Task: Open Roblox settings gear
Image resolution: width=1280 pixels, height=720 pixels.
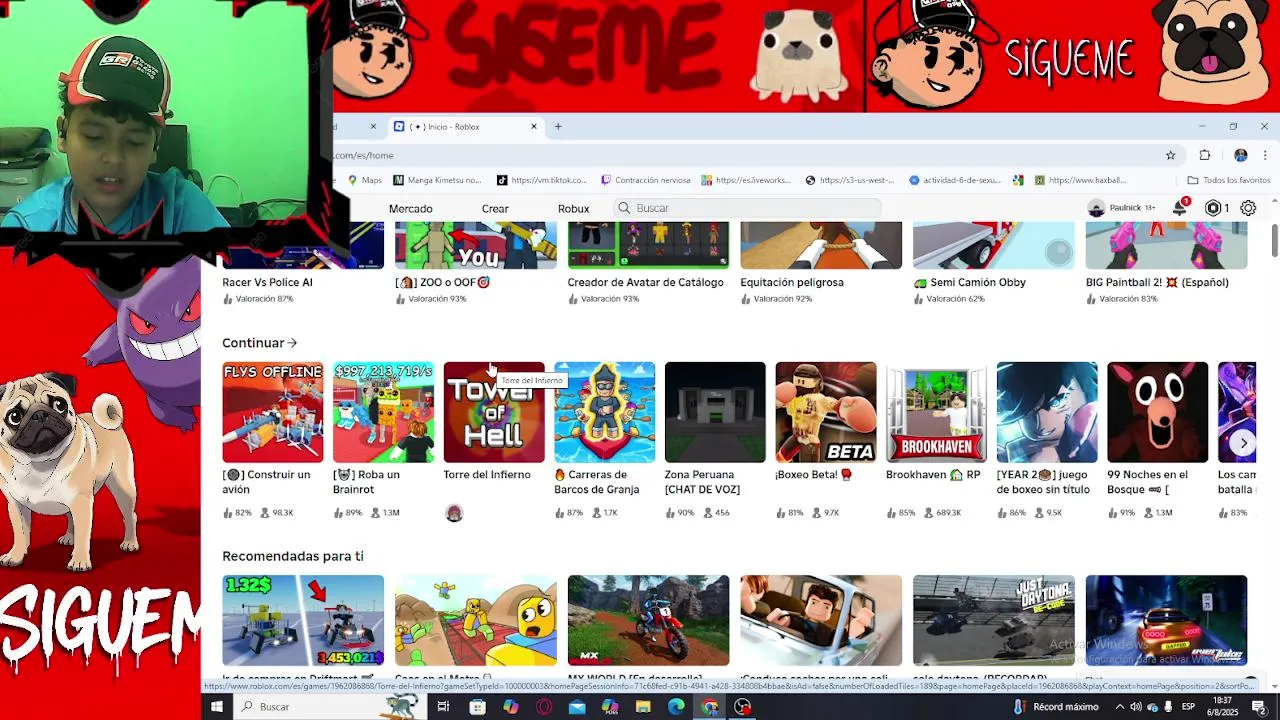Action: pyautogui.click(x=1248, y=208)
